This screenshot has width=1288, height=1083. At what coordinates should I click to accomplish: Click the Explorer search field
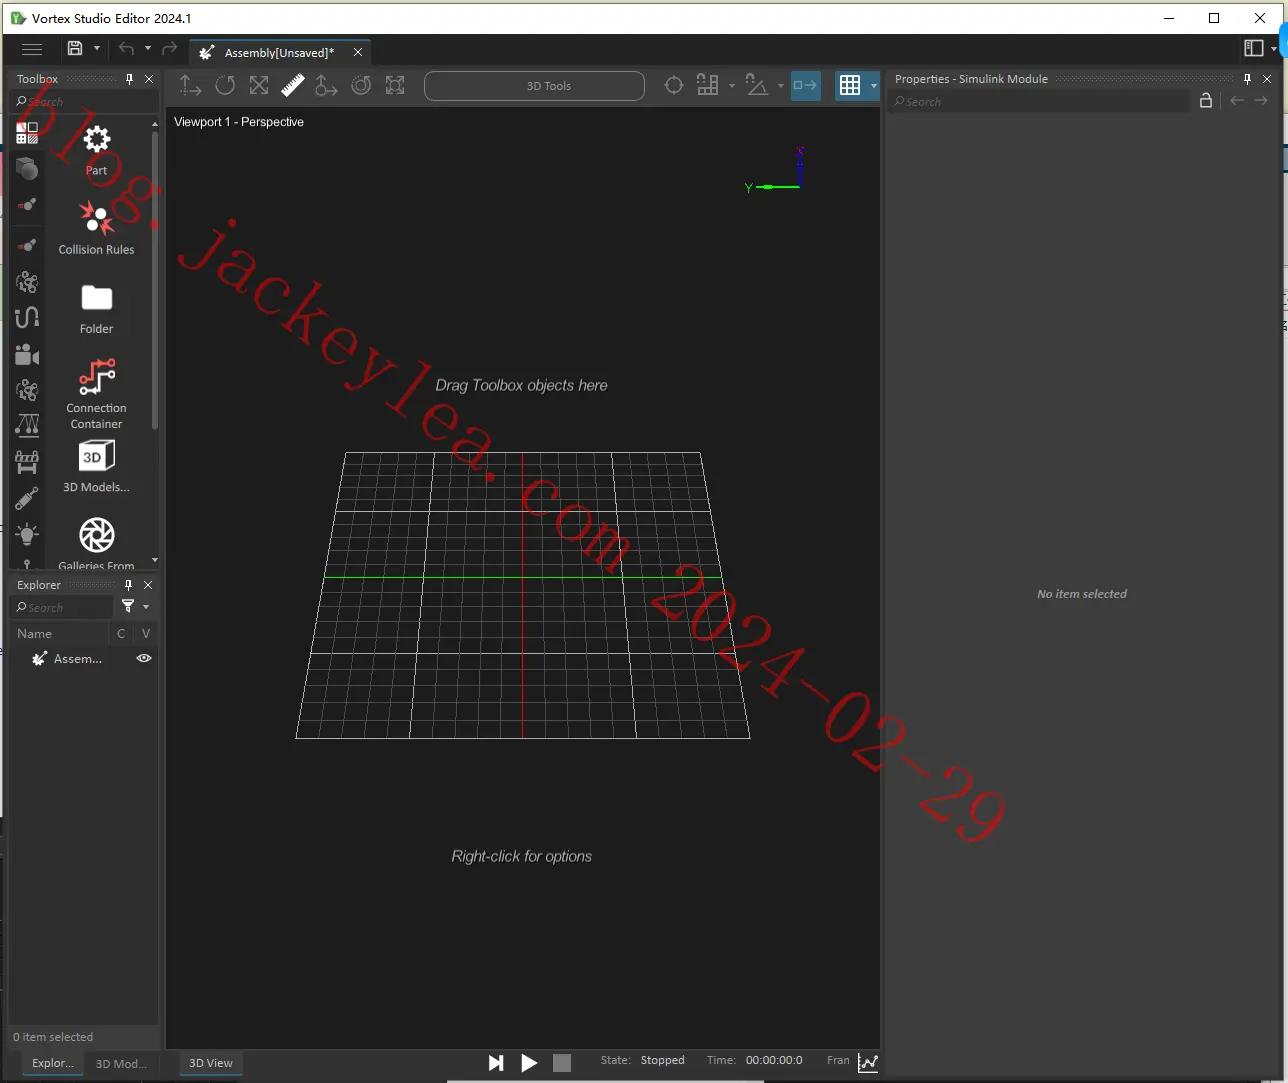pyautogui.click(x=63, y=607)
